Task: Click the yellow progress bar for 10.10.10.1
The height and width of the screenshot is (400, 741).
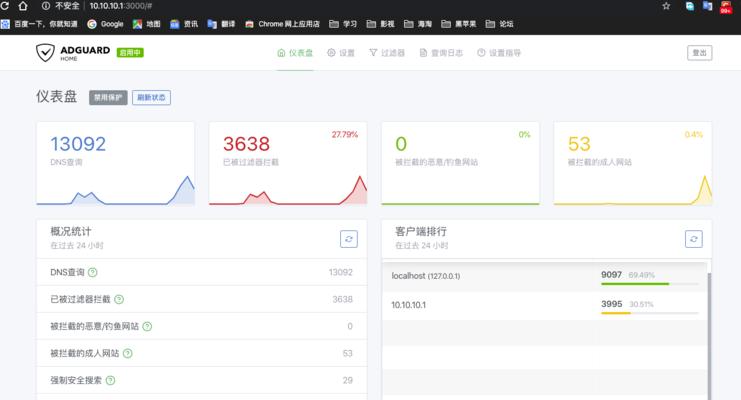Action: [616, 313]
